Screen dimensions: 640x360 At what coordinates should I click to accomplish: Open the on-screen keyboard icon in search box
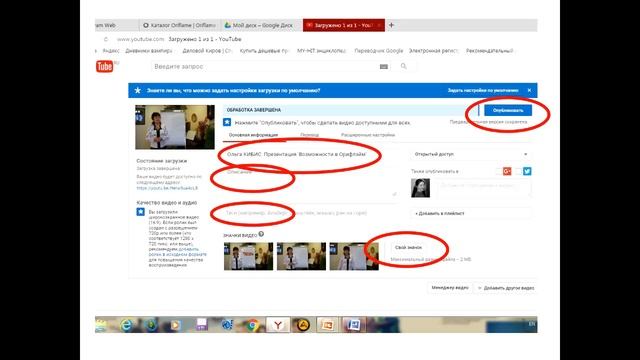[384, 67]
